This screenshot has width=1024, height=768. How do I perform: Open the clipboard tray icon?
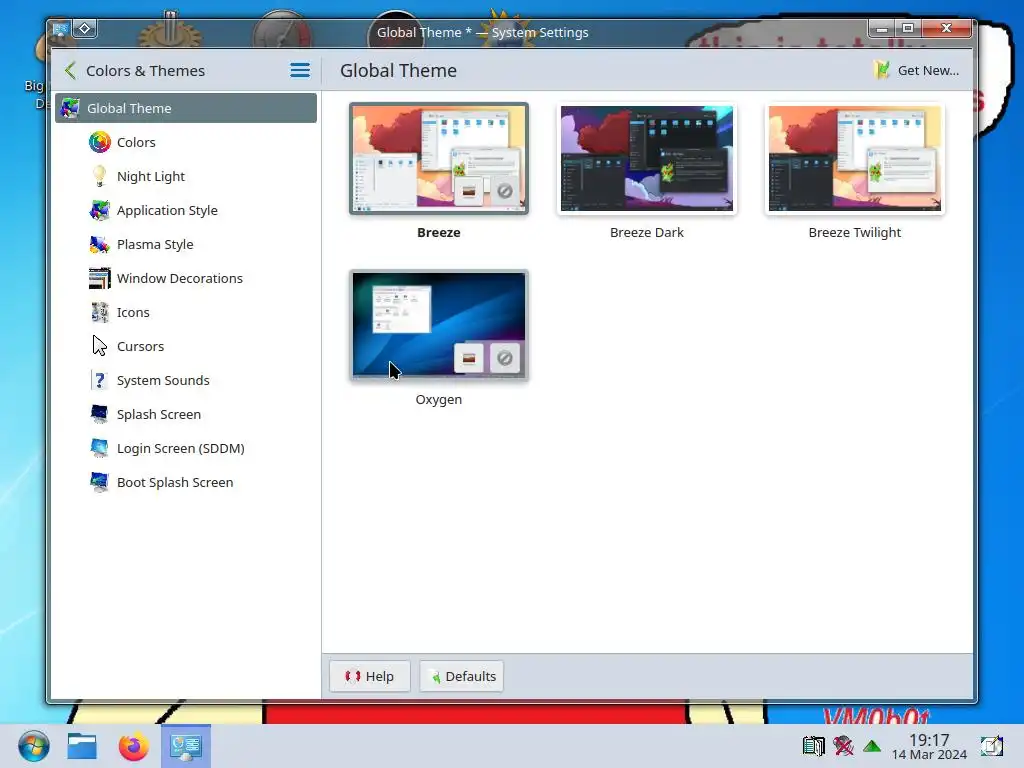(814, 746)
